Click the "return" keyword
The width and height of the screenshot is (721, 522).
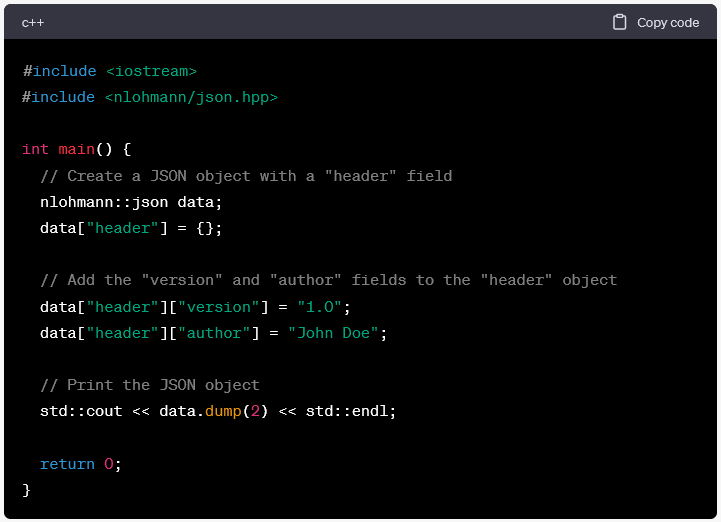point(67,464)
